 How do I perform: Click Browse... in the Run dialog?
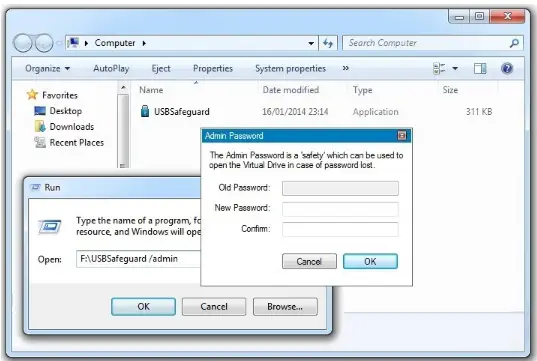coord(285,306)
